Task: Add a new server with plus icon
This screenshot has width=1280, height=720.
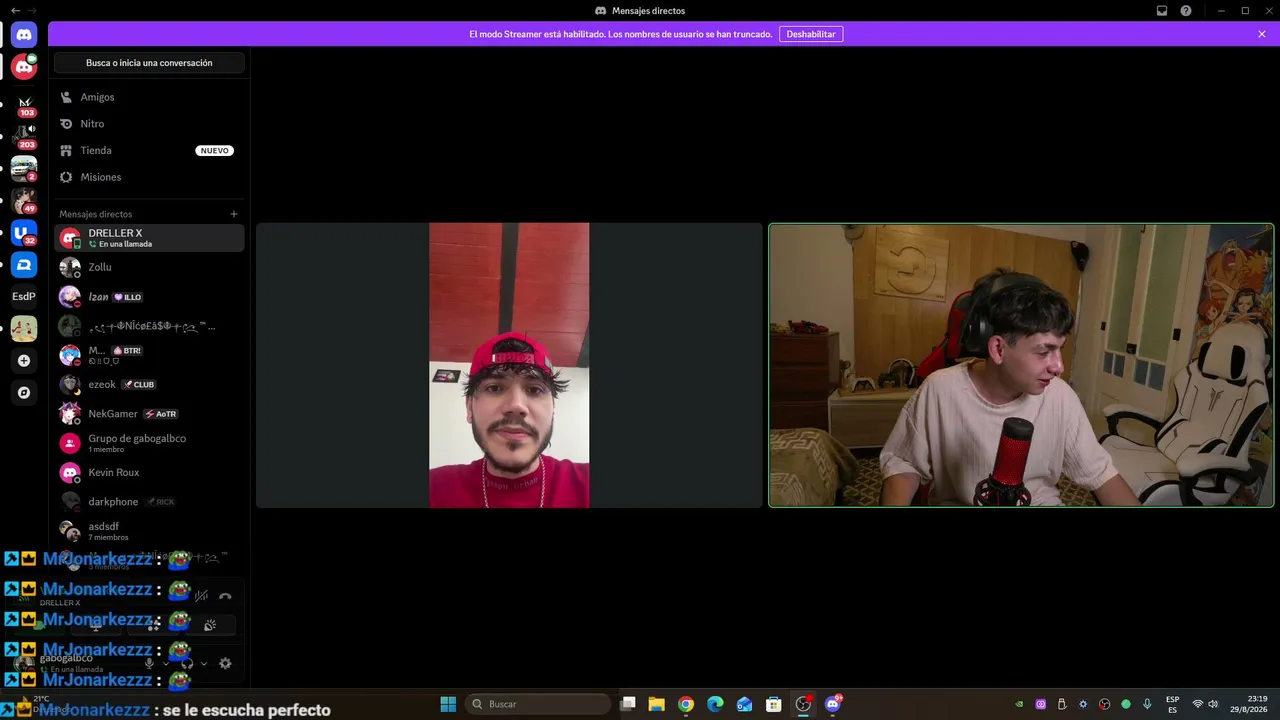Action: point(24,360)
